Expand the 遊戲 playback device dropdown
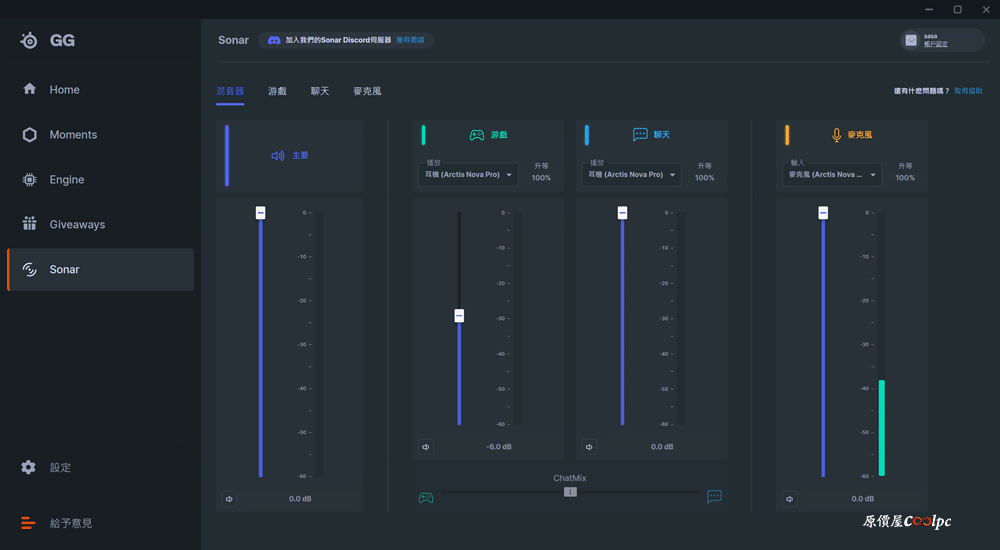 468,175
